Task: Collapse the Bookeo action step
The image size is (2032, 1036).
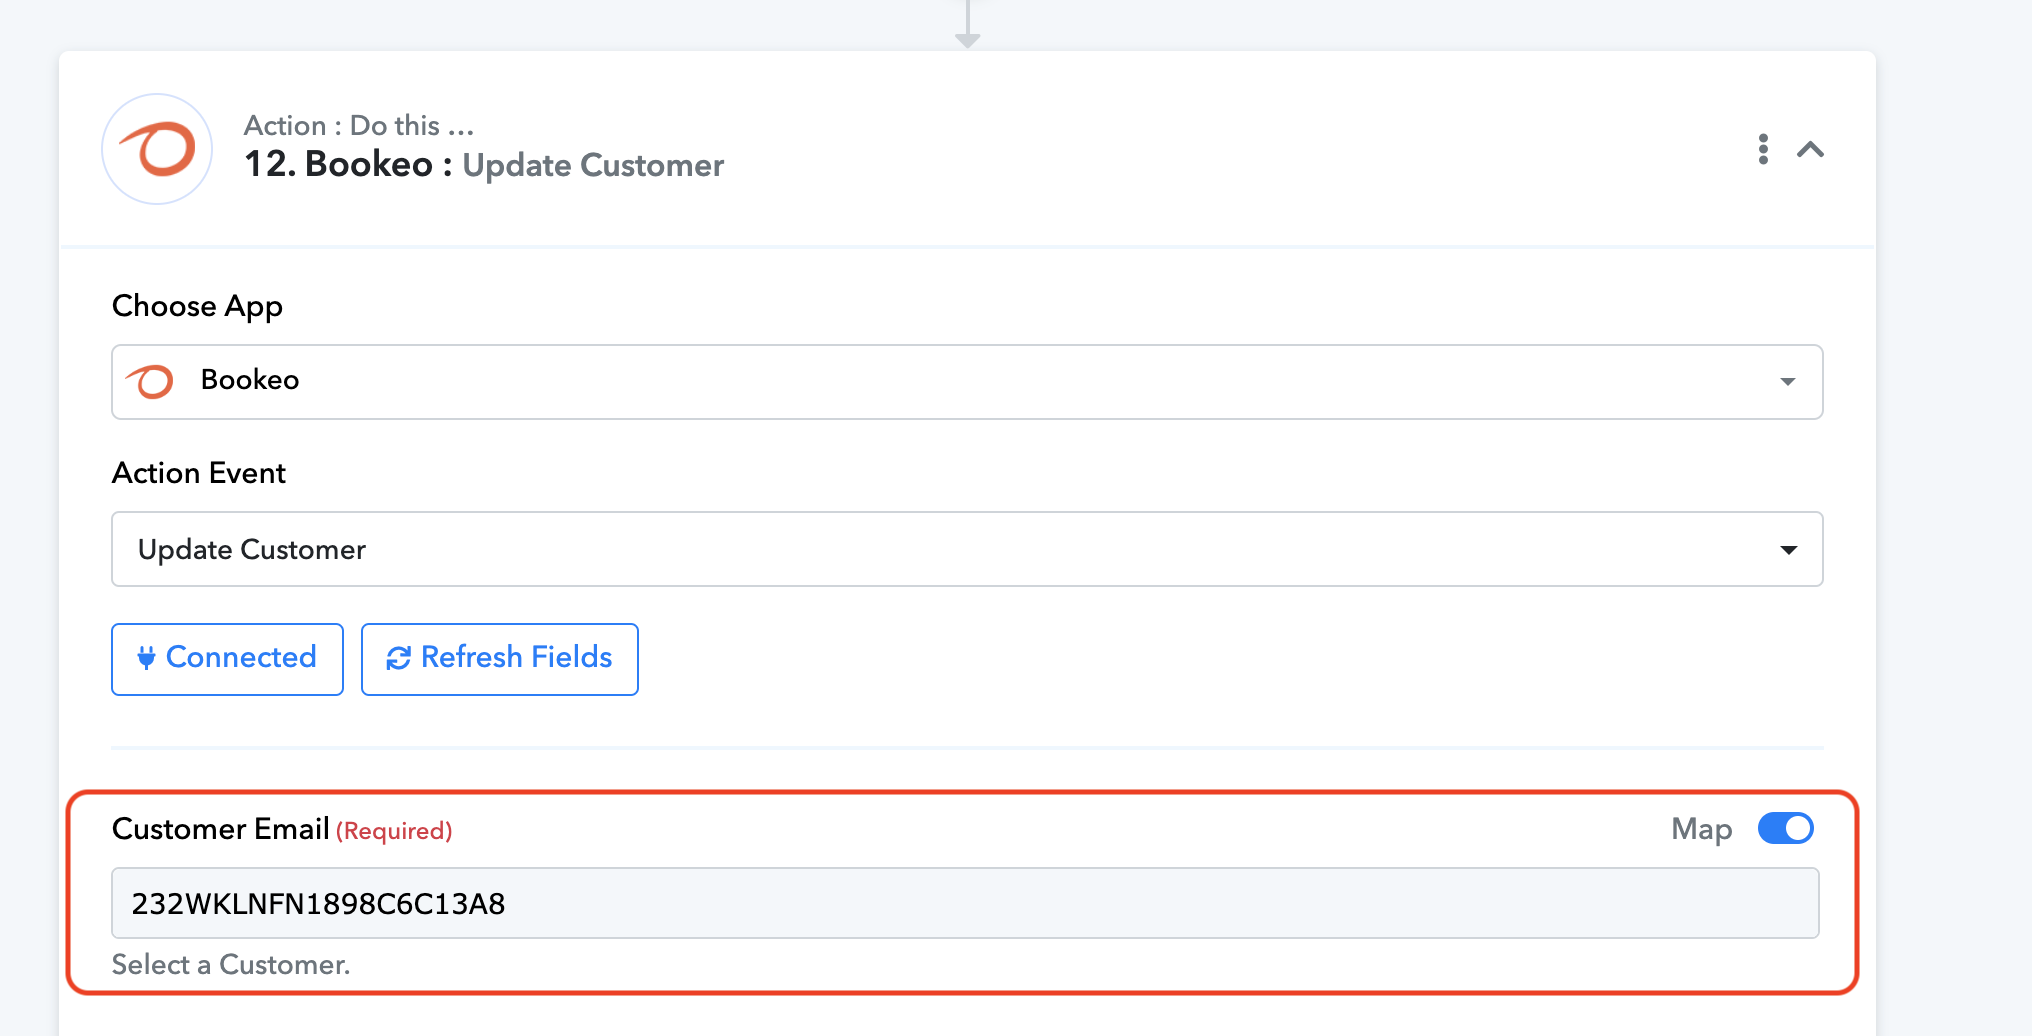Action: click(1810, 149)
